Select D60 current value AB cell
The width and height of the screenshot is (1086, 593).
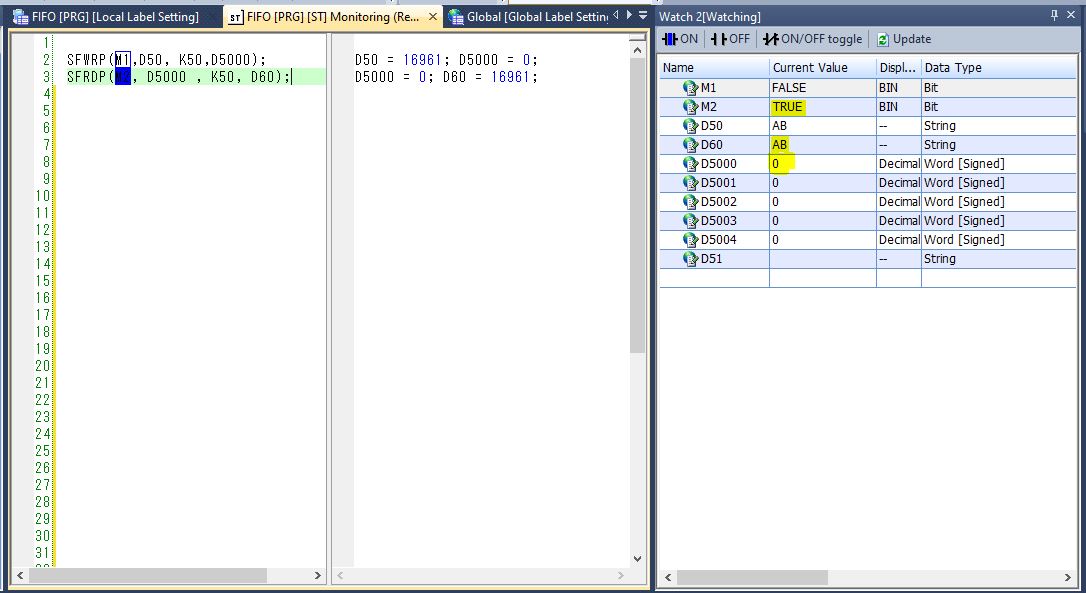pos(822,145)
